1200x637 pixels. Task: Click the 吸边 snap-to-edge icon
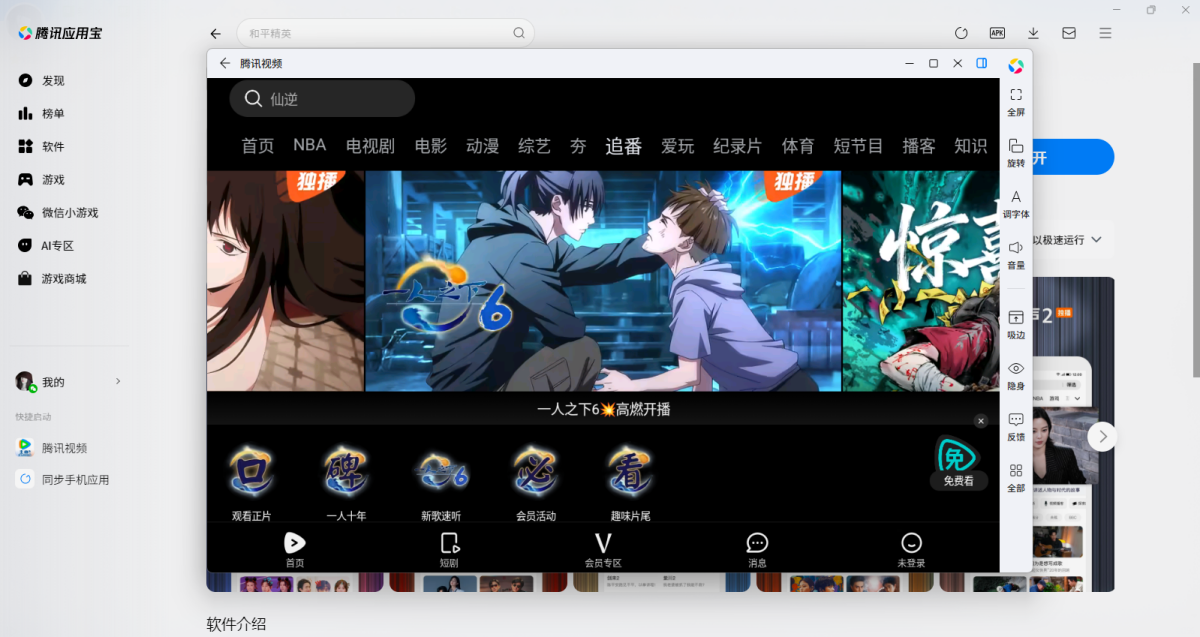click(1016, 318)
